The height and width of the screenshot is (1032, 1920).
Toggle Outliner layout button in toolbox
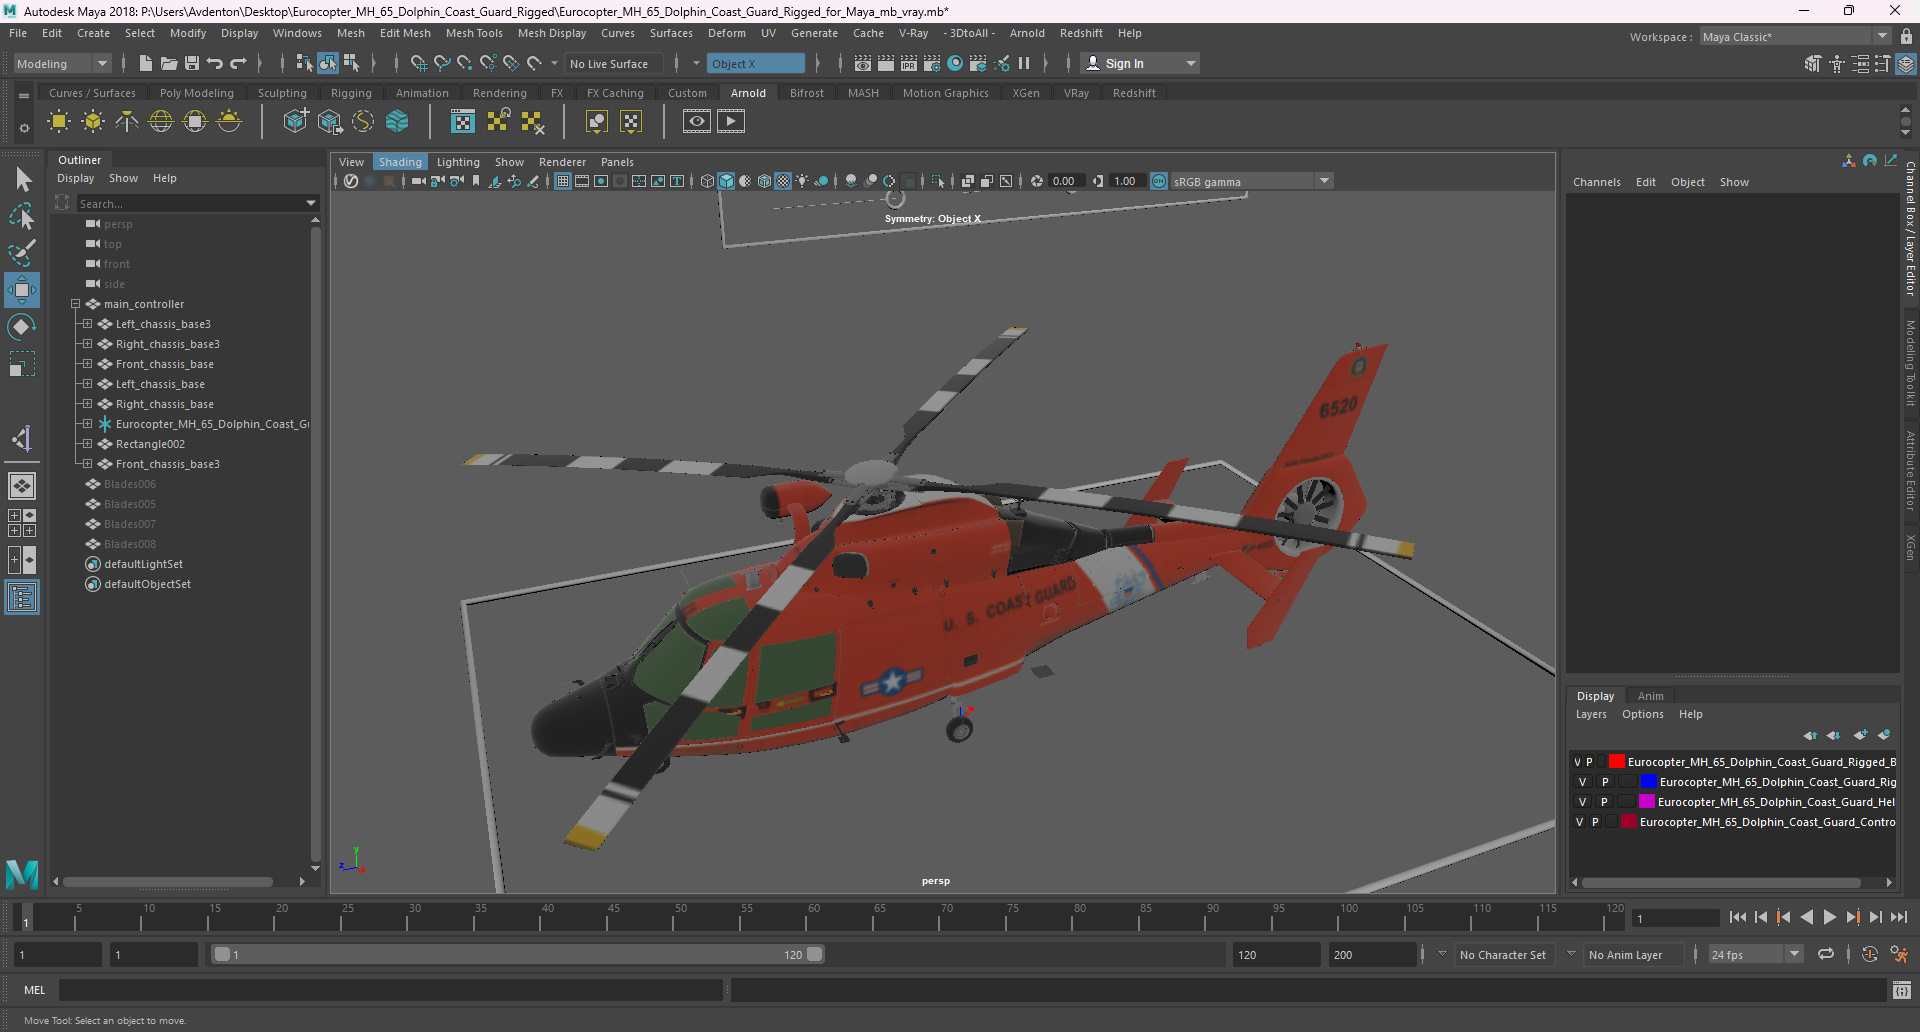pyautogui.click(x=22, y=598)
